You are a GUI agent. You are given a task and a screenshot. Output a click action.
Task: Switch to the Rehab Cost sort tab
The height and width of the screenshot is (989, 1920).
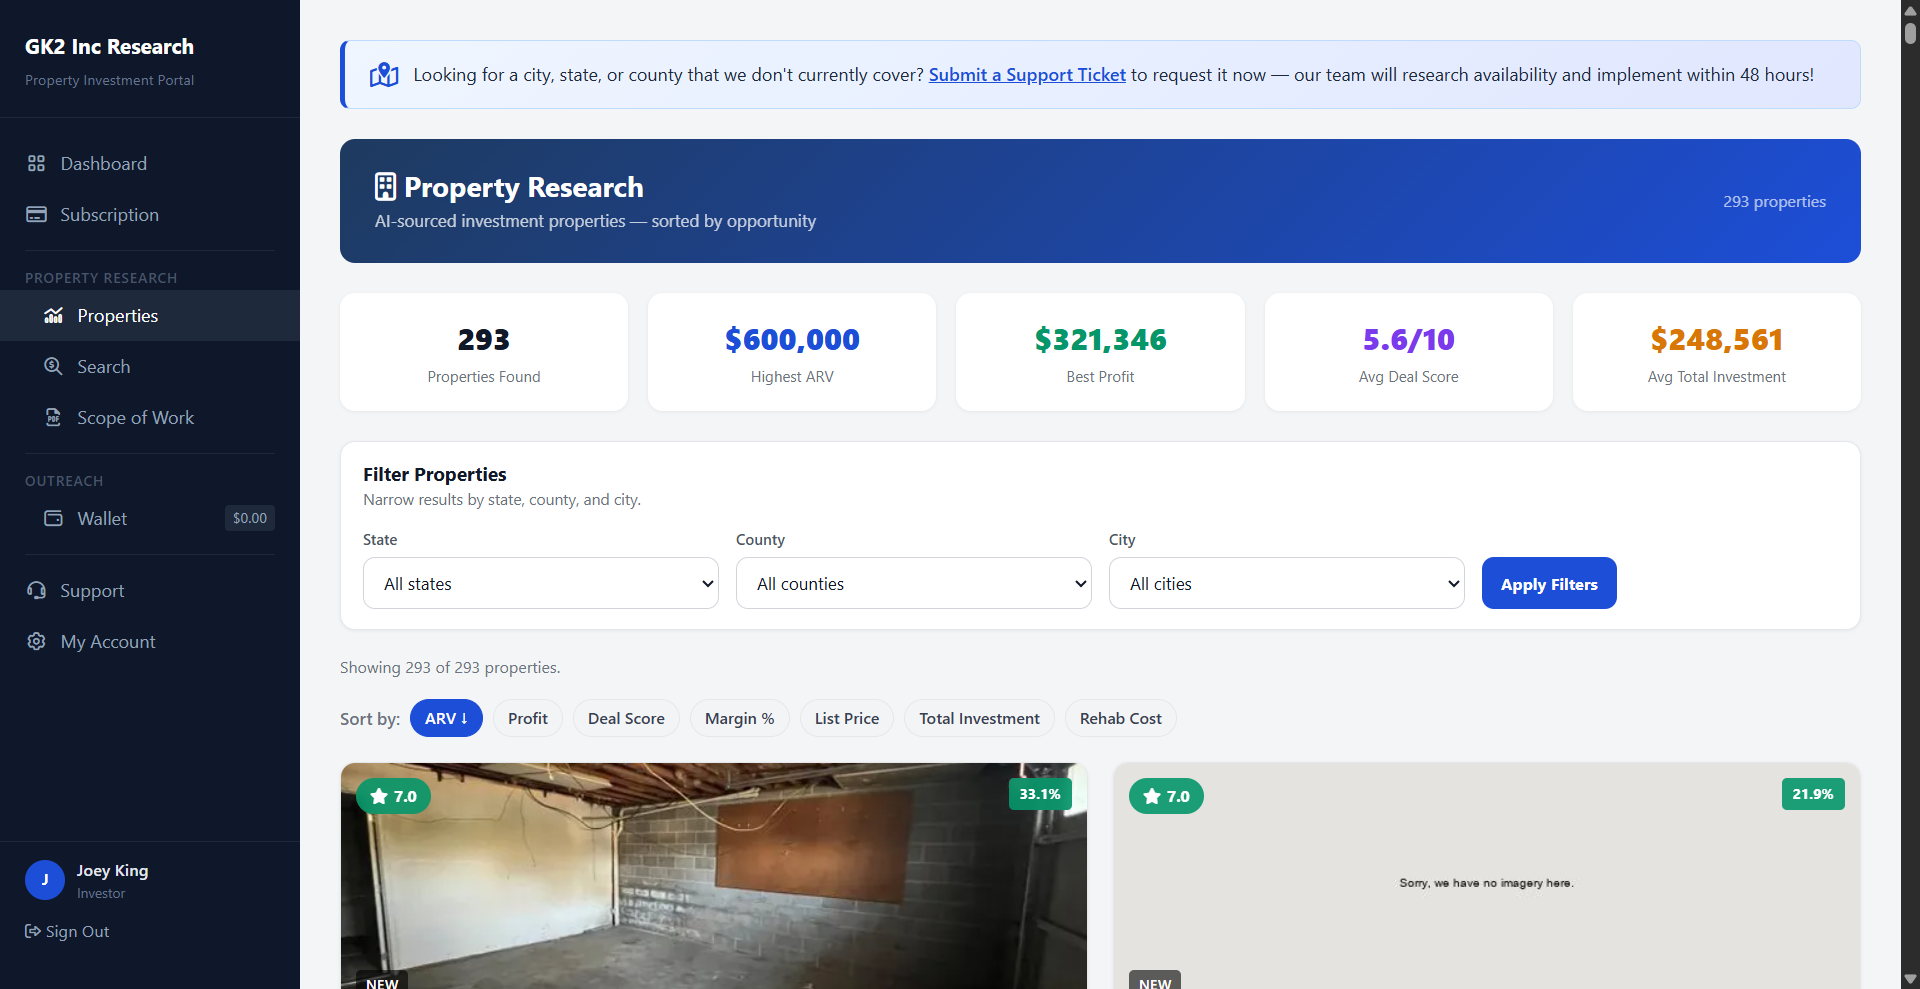coord(1120,718)
